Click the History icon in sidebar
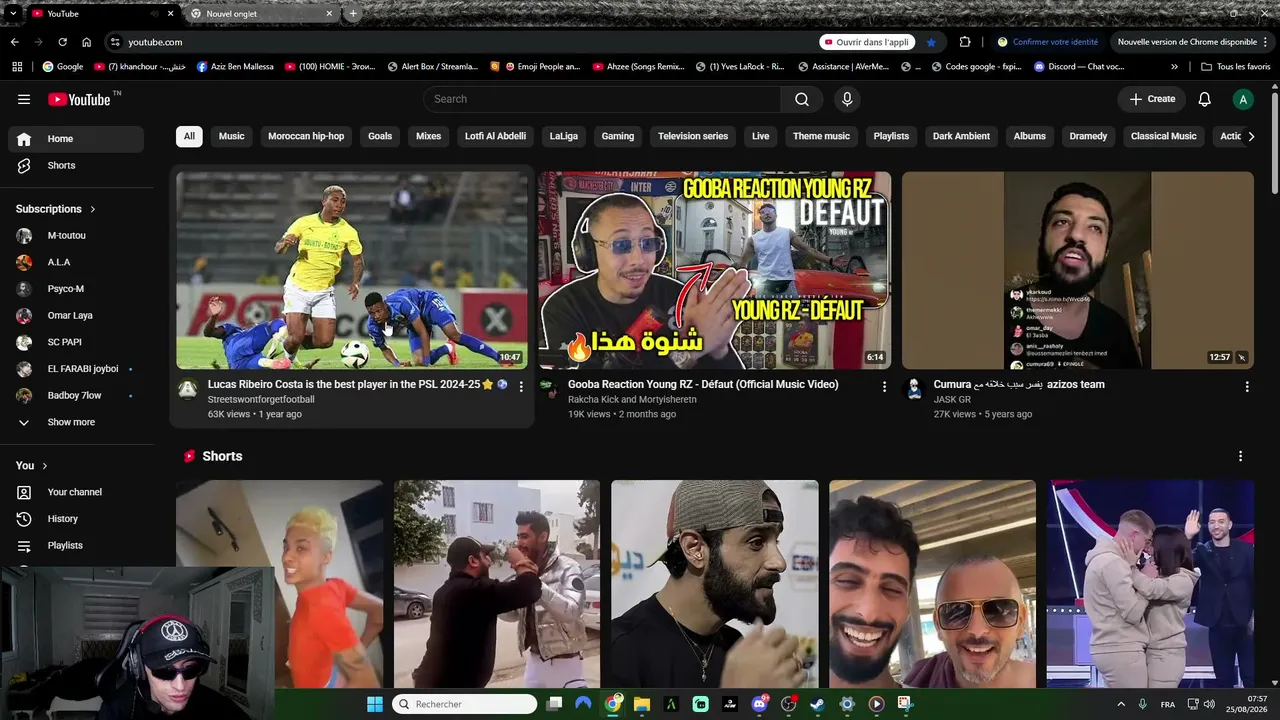This screenshot has height=720, width=1280. click(24, 519)
